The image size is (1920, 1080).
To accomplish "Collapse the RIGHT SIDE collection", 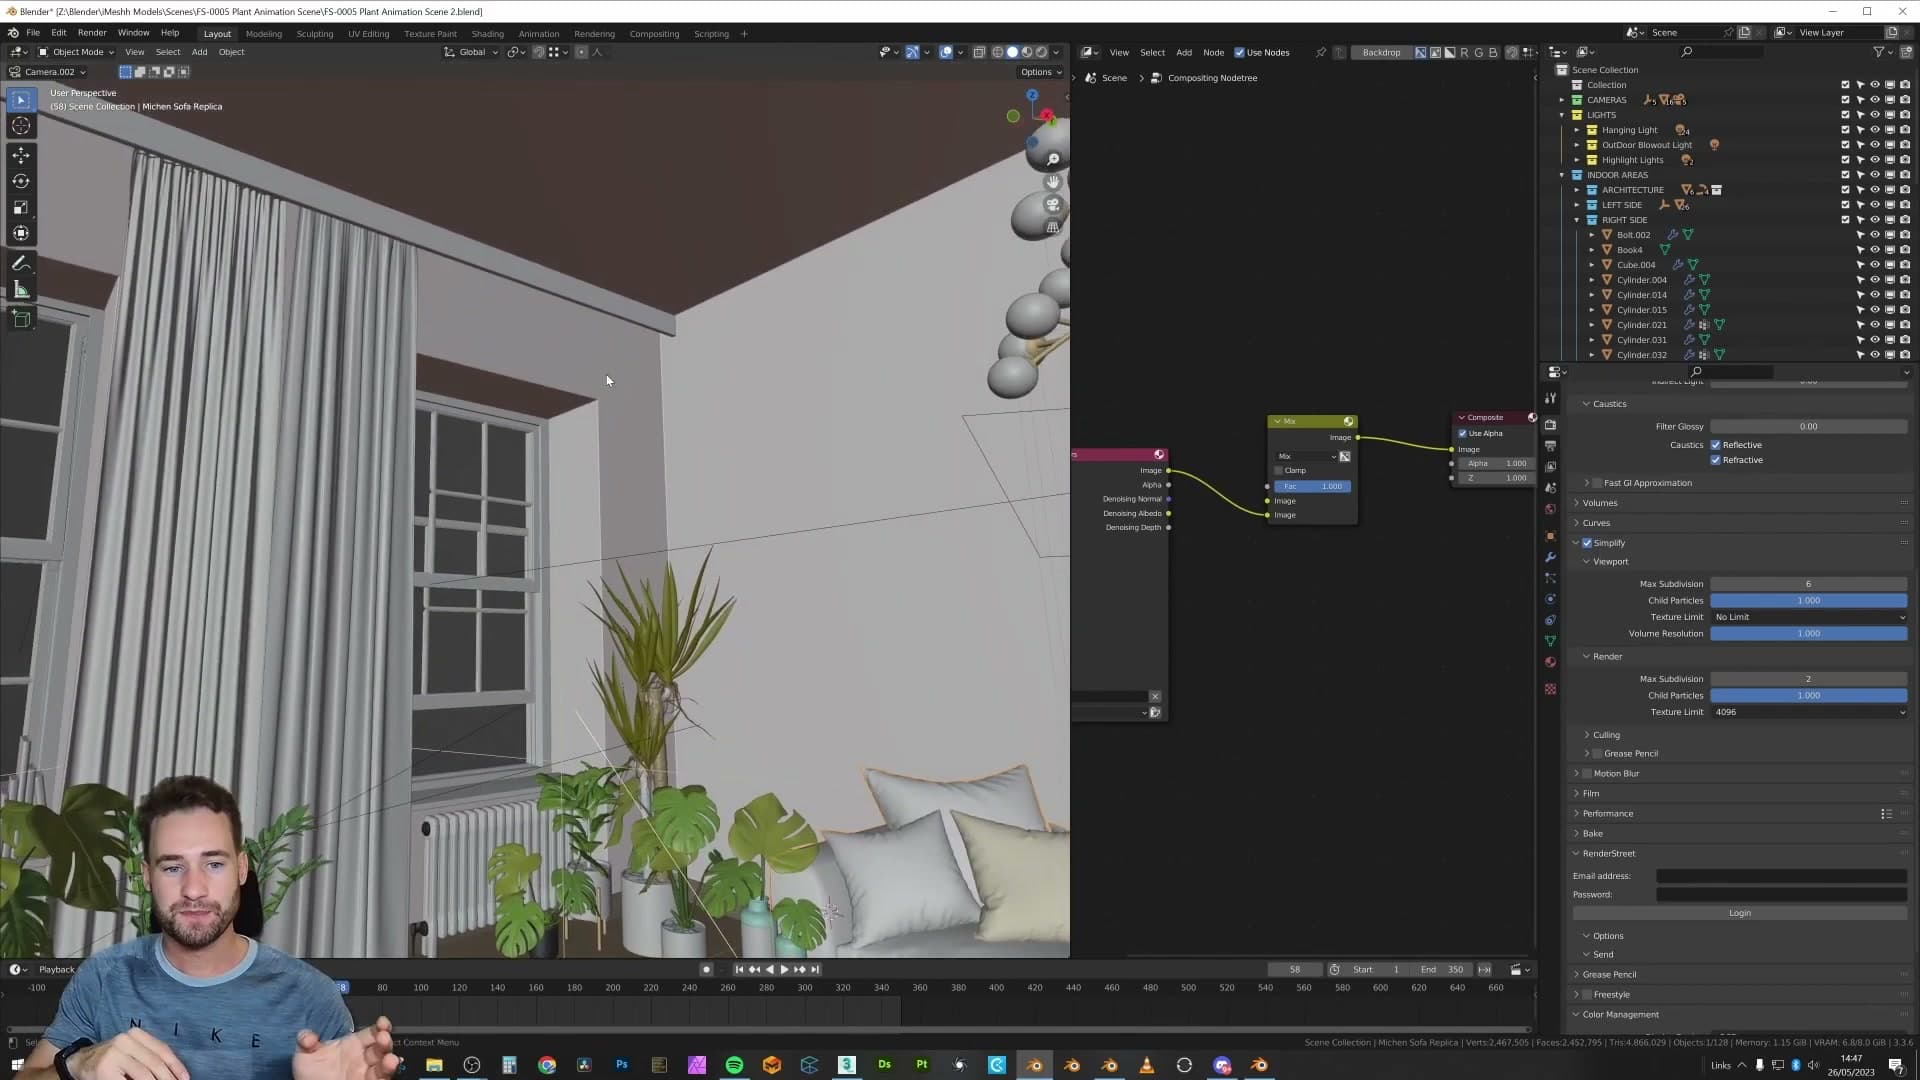I will coord(1577,220).
